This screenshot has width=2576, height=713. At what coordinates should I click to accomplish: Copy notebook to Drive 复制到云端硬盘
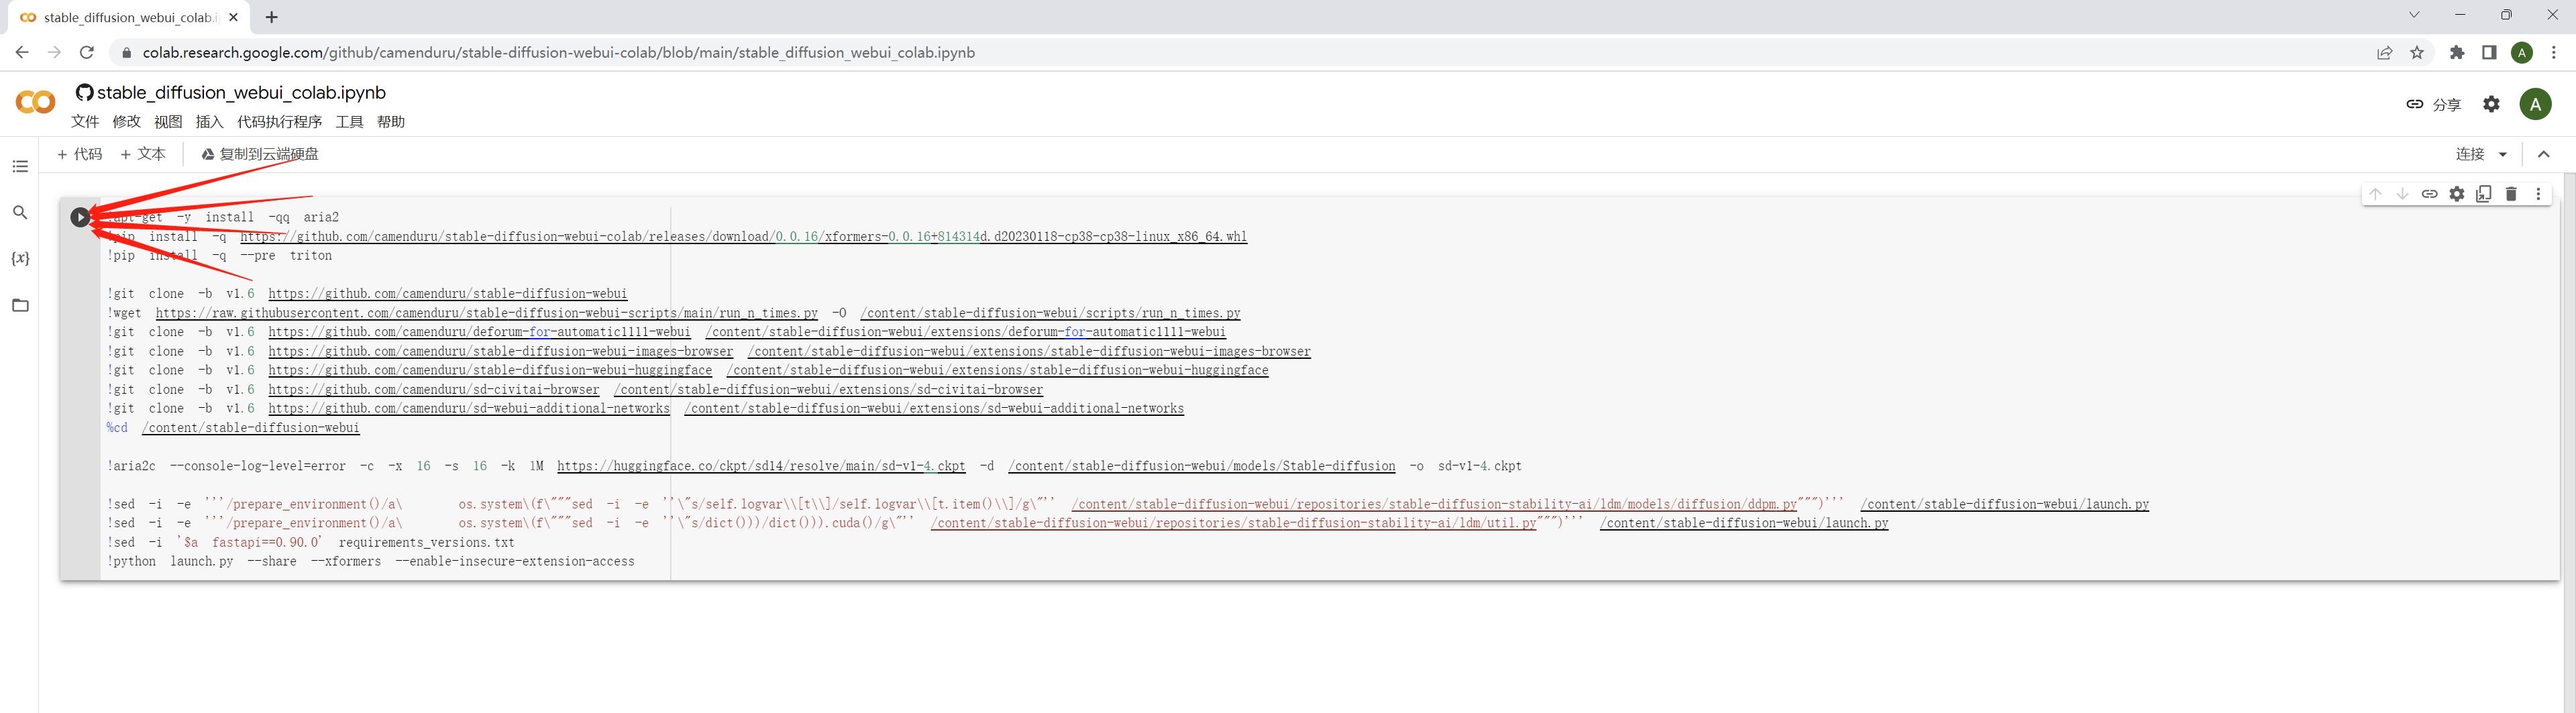(260, 154)
